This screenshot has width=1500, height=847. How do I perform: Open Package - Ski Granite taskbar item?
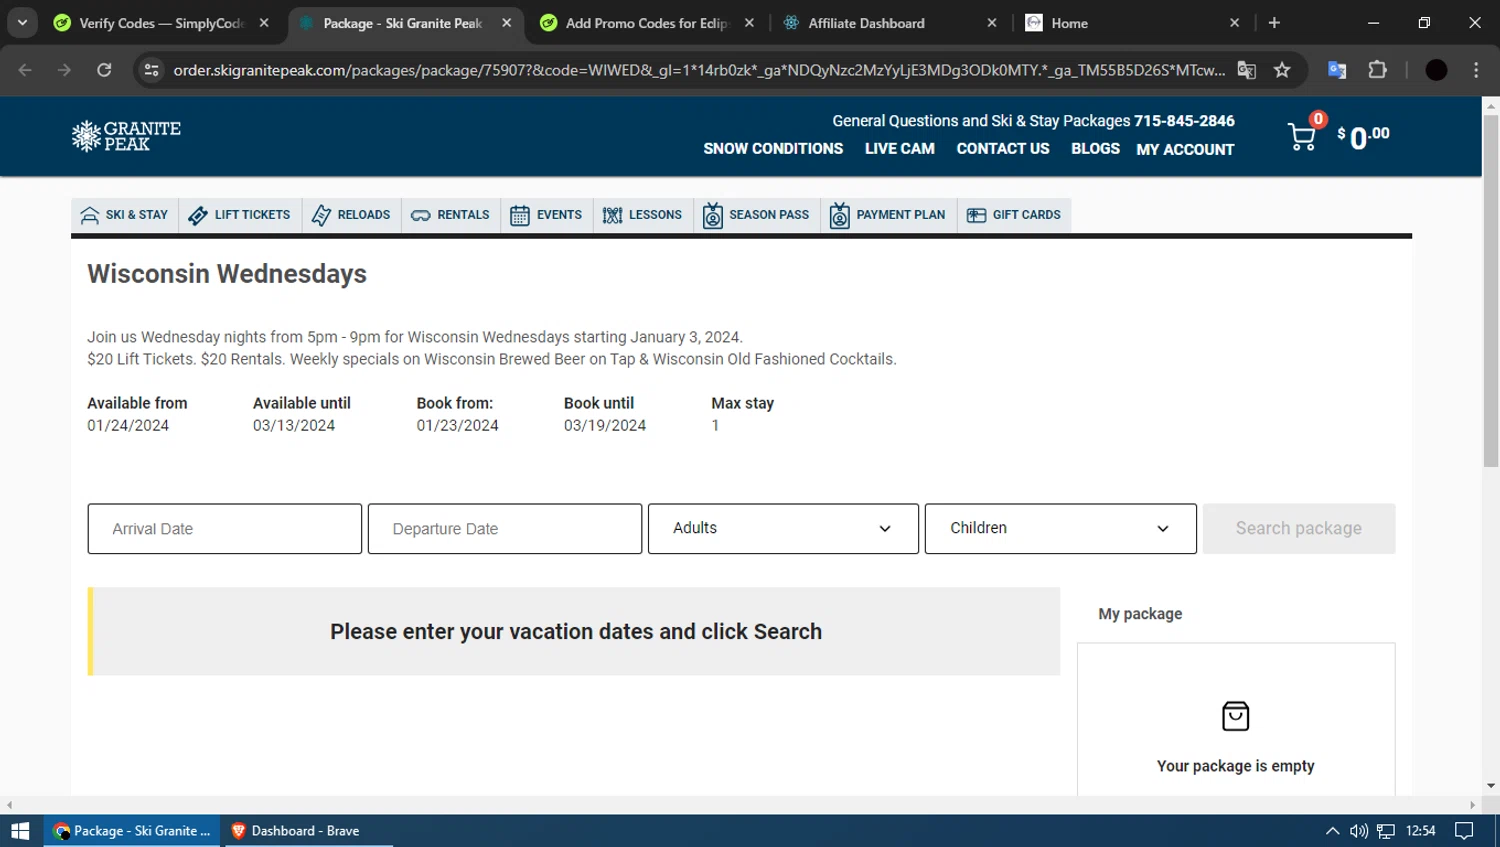132,831
